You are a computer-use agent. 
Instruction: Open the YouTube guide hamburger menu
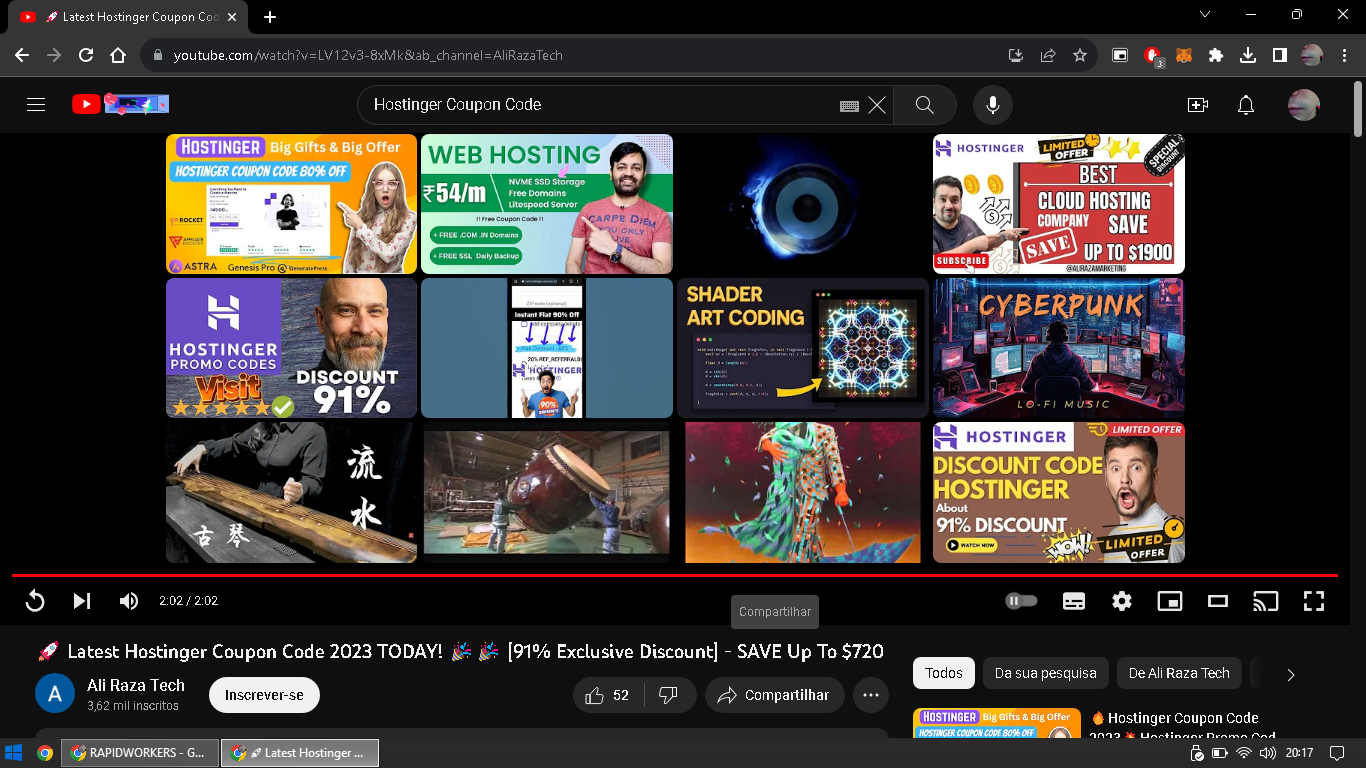click(x=36, y=104)
